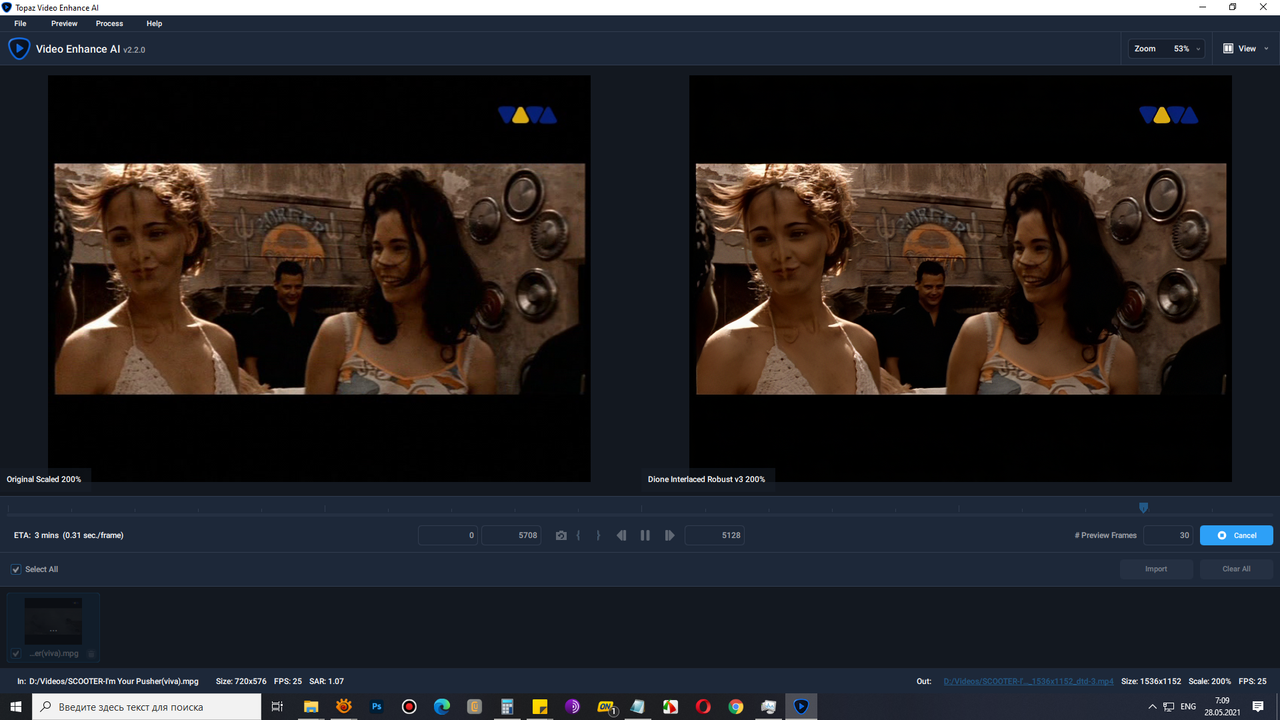Click the Scale: 200% output info
This screenshot has width=1280, height=720.
(1210, 681)
